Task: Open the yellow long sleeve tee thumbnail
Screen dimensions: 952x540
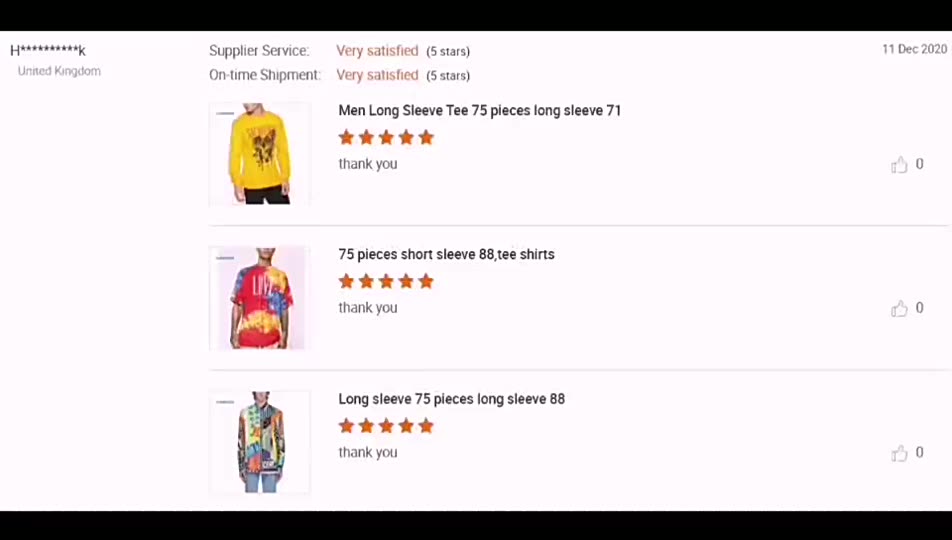Action: click(x=260, y=154)
